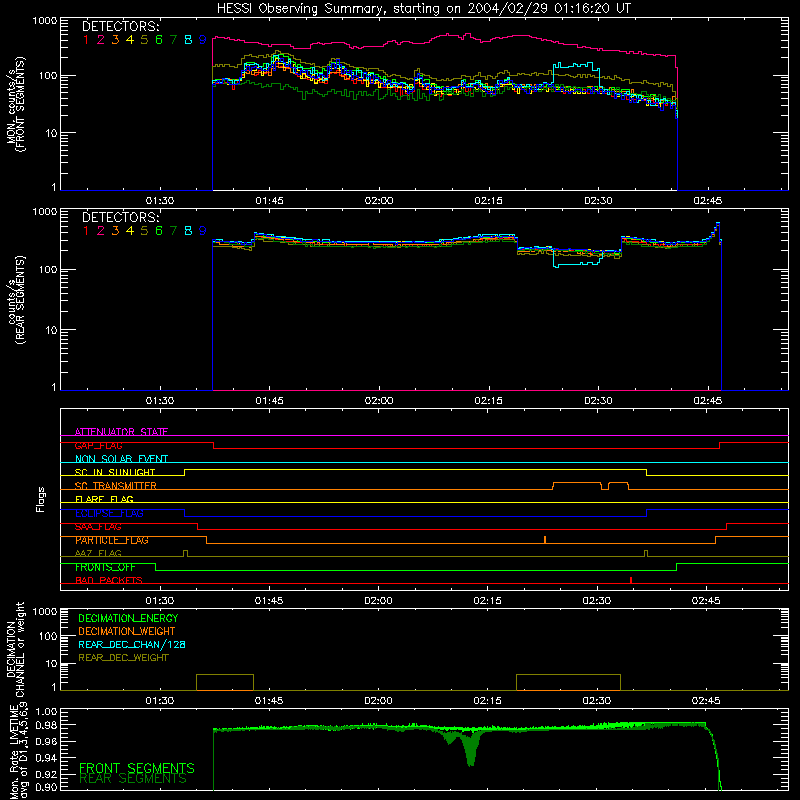Click the ECLIPSE_FLAG label
Image resolution: width=800 pixels, height=800 pixels.
coord(109,513)
